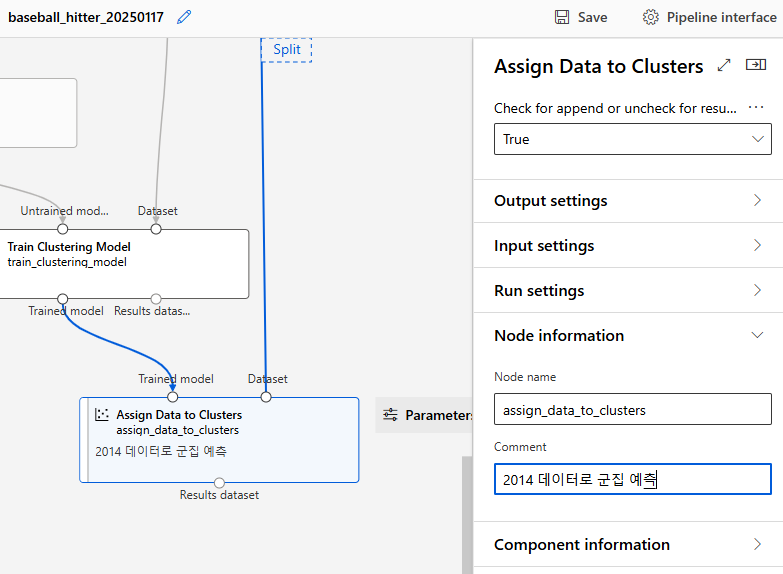Select the Train Clustering Model node

tap(124, 264)
